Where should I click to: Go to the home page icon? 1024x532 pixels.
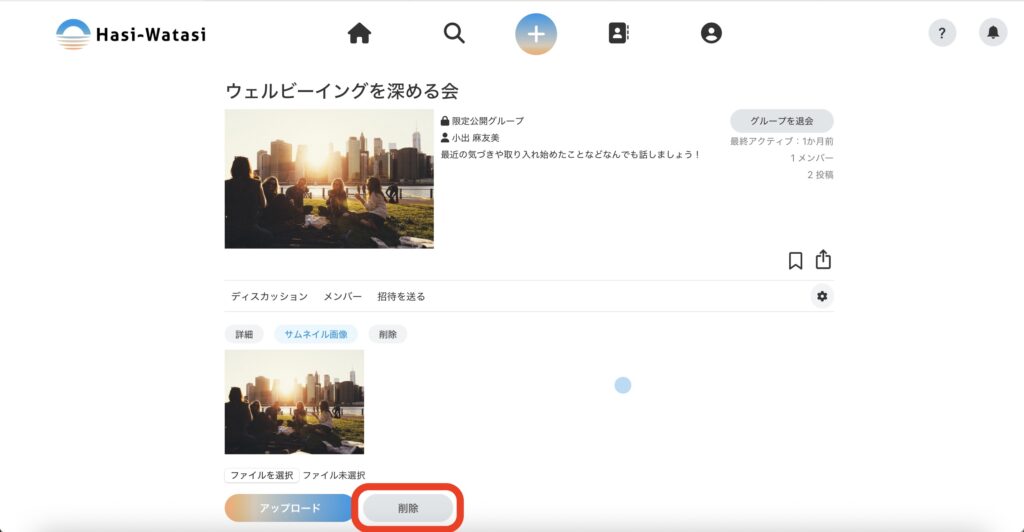(359, 33)
